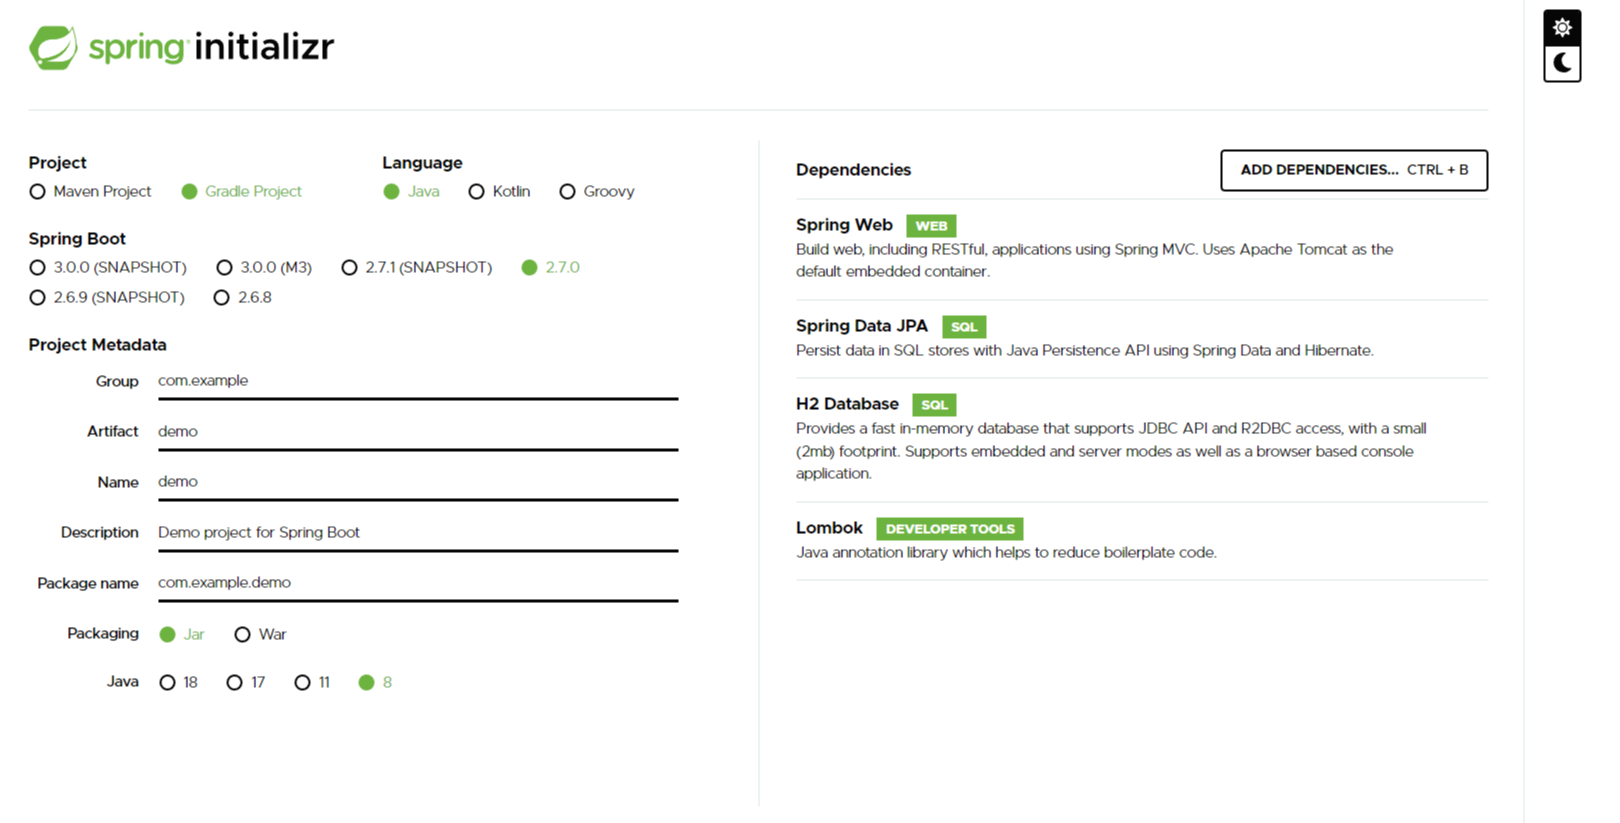This screenshot has width=1620, height=823.
Task: Select Maven Project radio button
Action: coord(90,191)
